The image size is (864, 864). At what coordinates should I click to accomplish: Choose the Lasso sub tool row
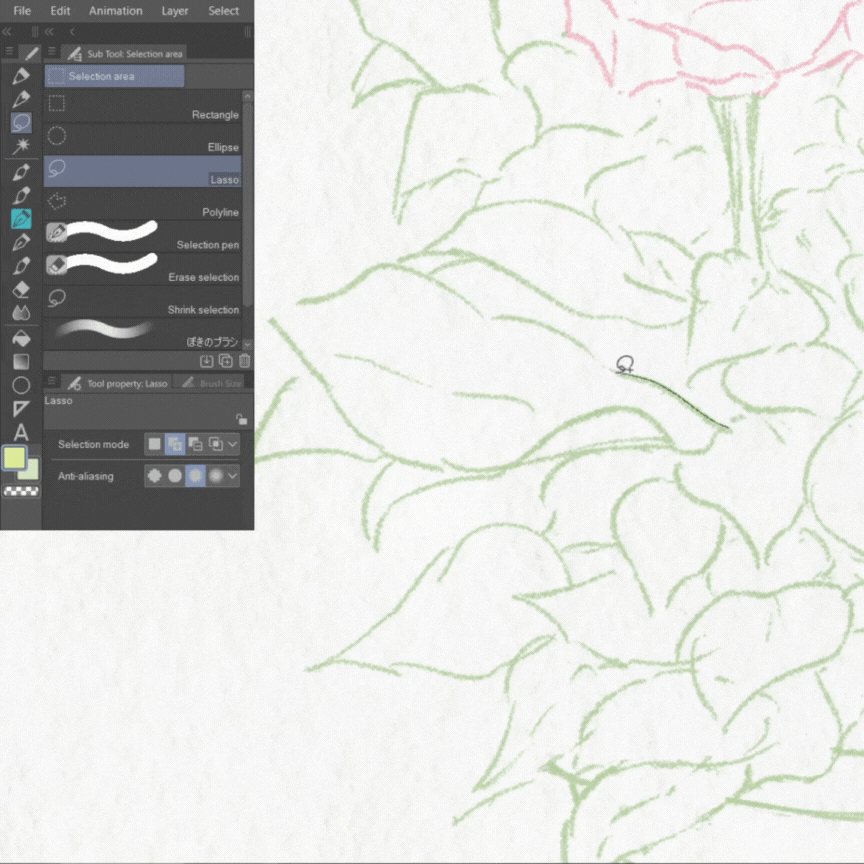142,171
